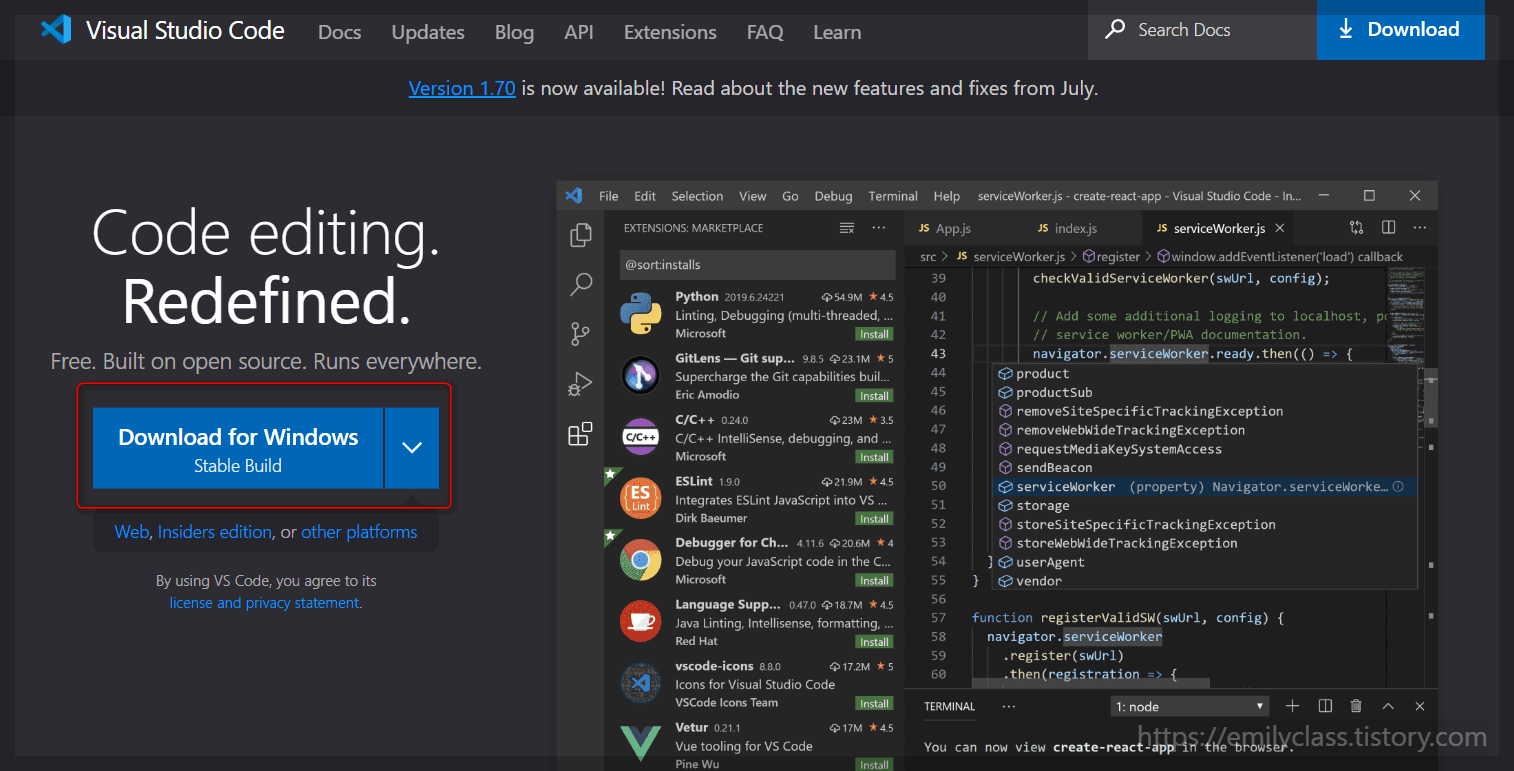Switch to the App.js editor tab

(x=944, y=228)
